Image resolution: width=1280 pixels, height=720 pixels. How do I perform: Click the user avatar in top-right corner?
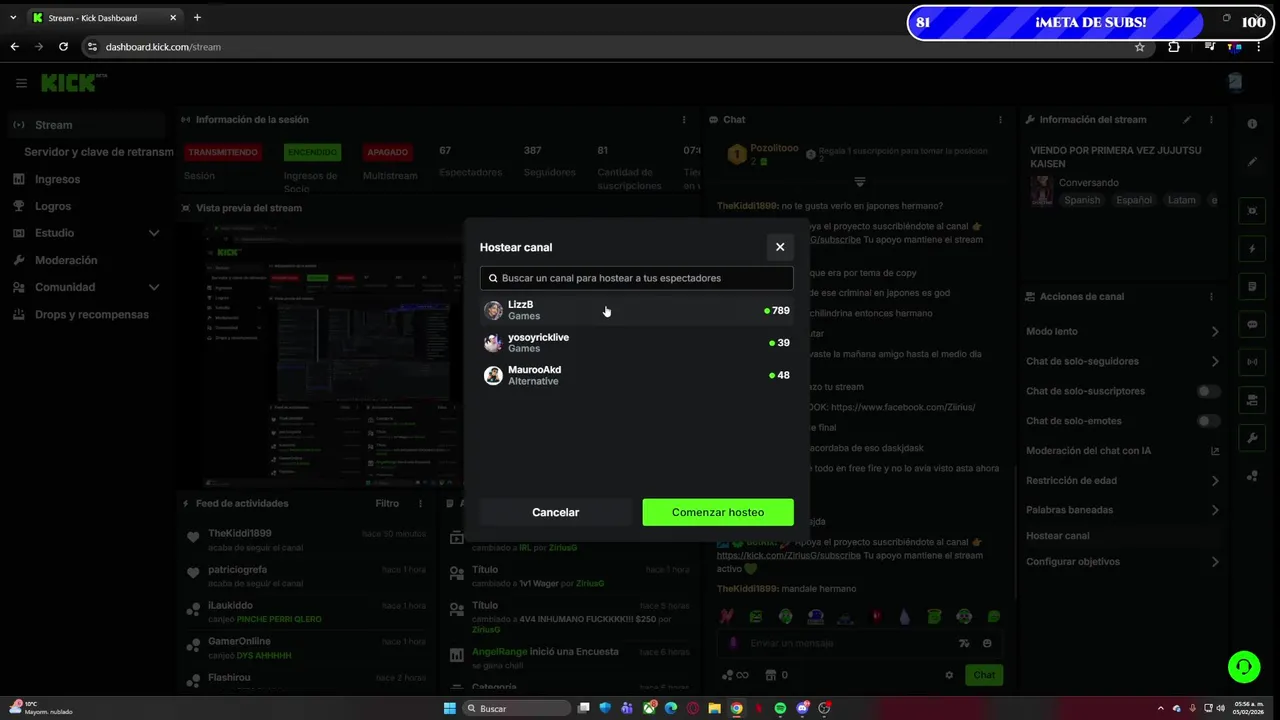tap(1235, 83)
